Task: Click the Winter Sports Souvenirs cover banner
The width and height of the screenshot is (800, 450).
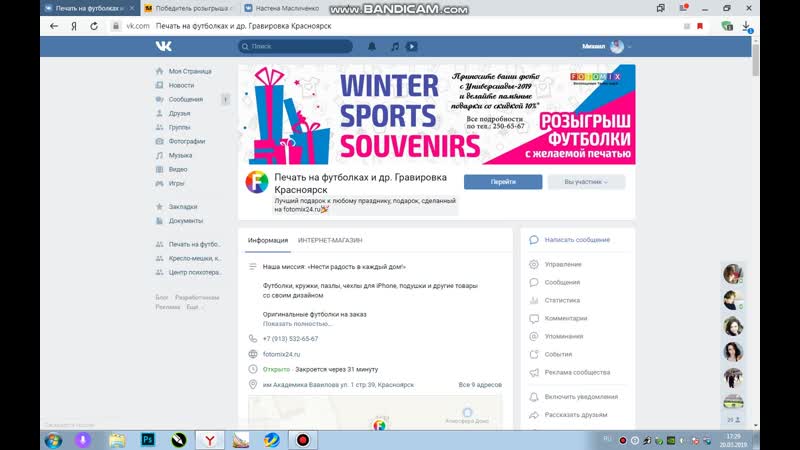Action: (x=437, y=114)
